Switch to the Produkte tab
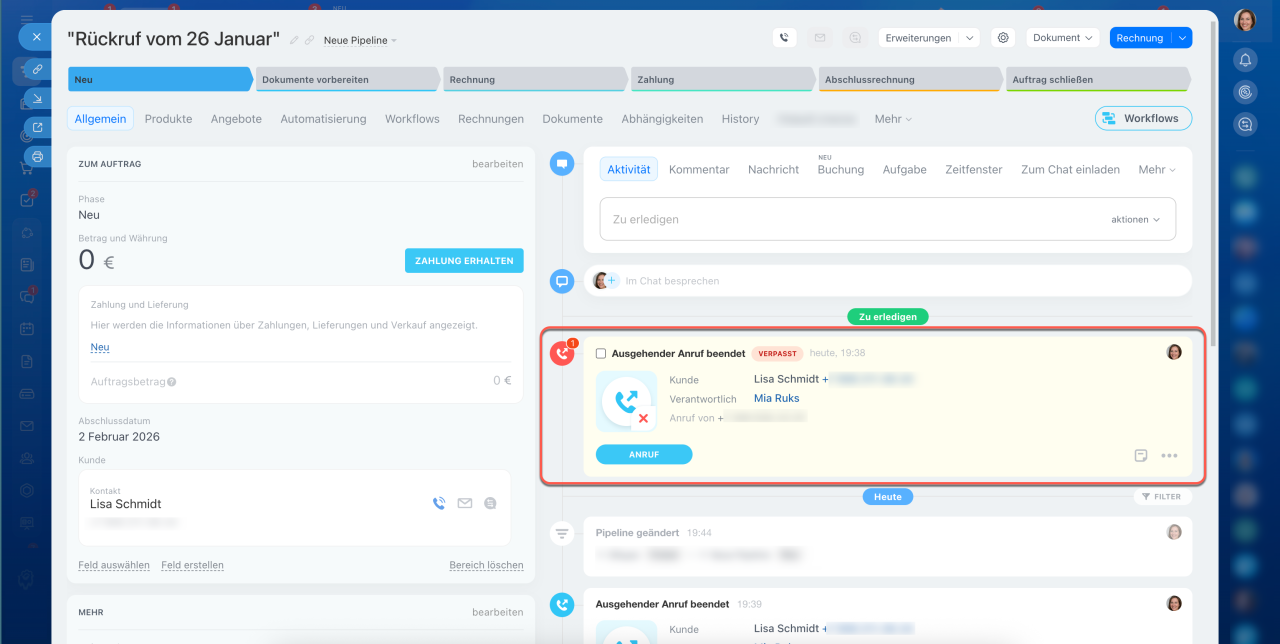The image size is (1280, 644). [168, 118]
